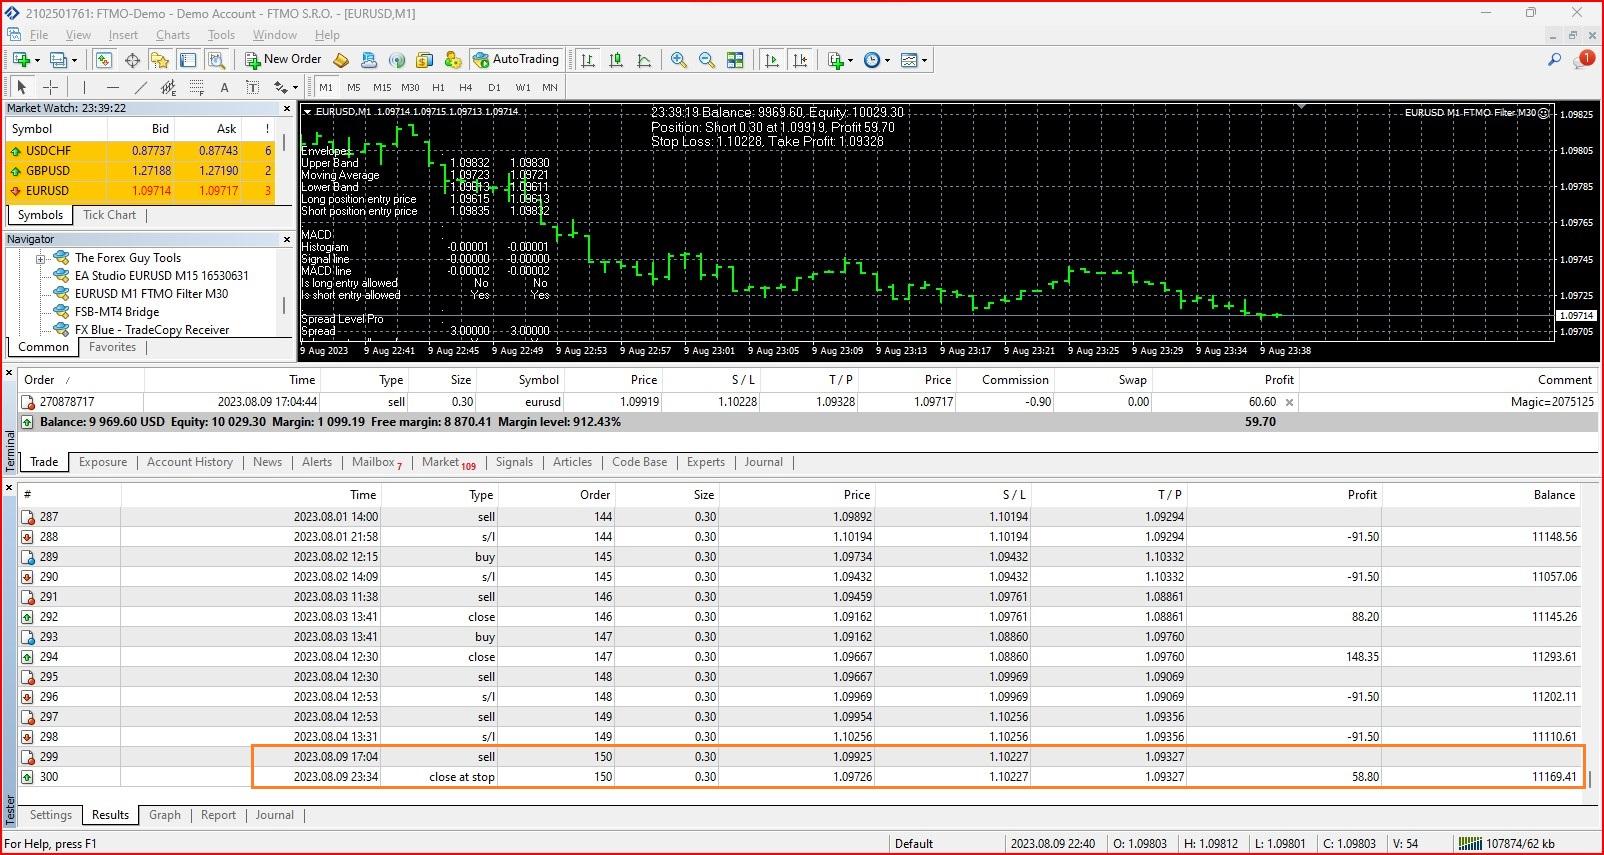Switch chart to candlesticks style
The height and width of the screenshot is (855, 1604).
[x=616, y=60]
